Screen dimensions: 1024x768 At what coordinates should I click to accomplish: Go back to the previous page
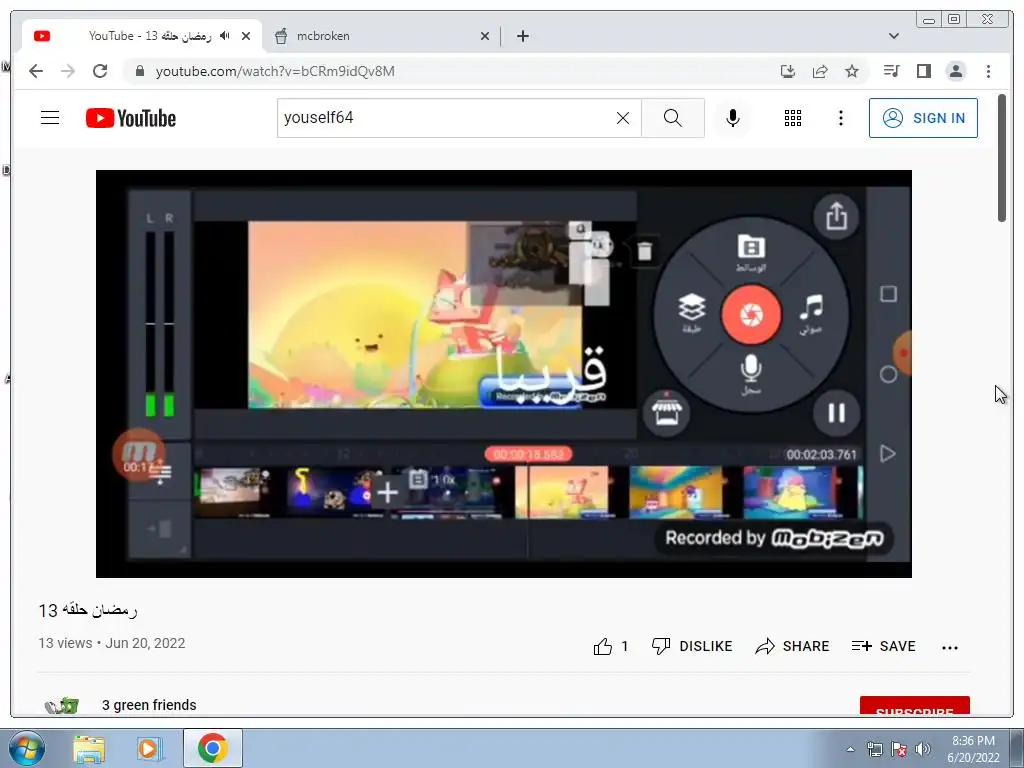pos(36,71)
